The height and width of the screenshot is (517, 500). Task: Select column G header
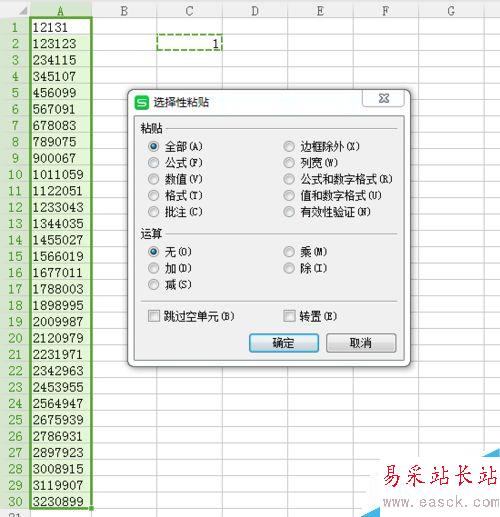tap(451, 11)
